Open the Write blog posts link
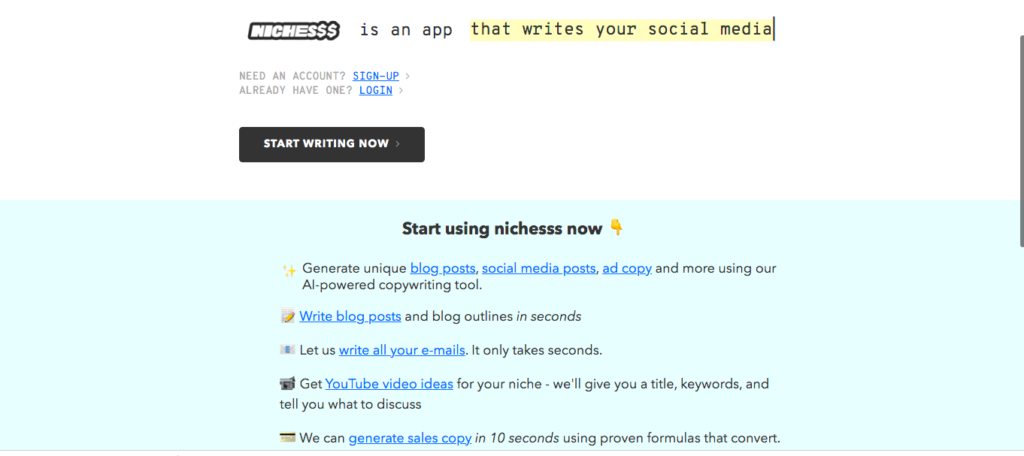 click(350, 317)
